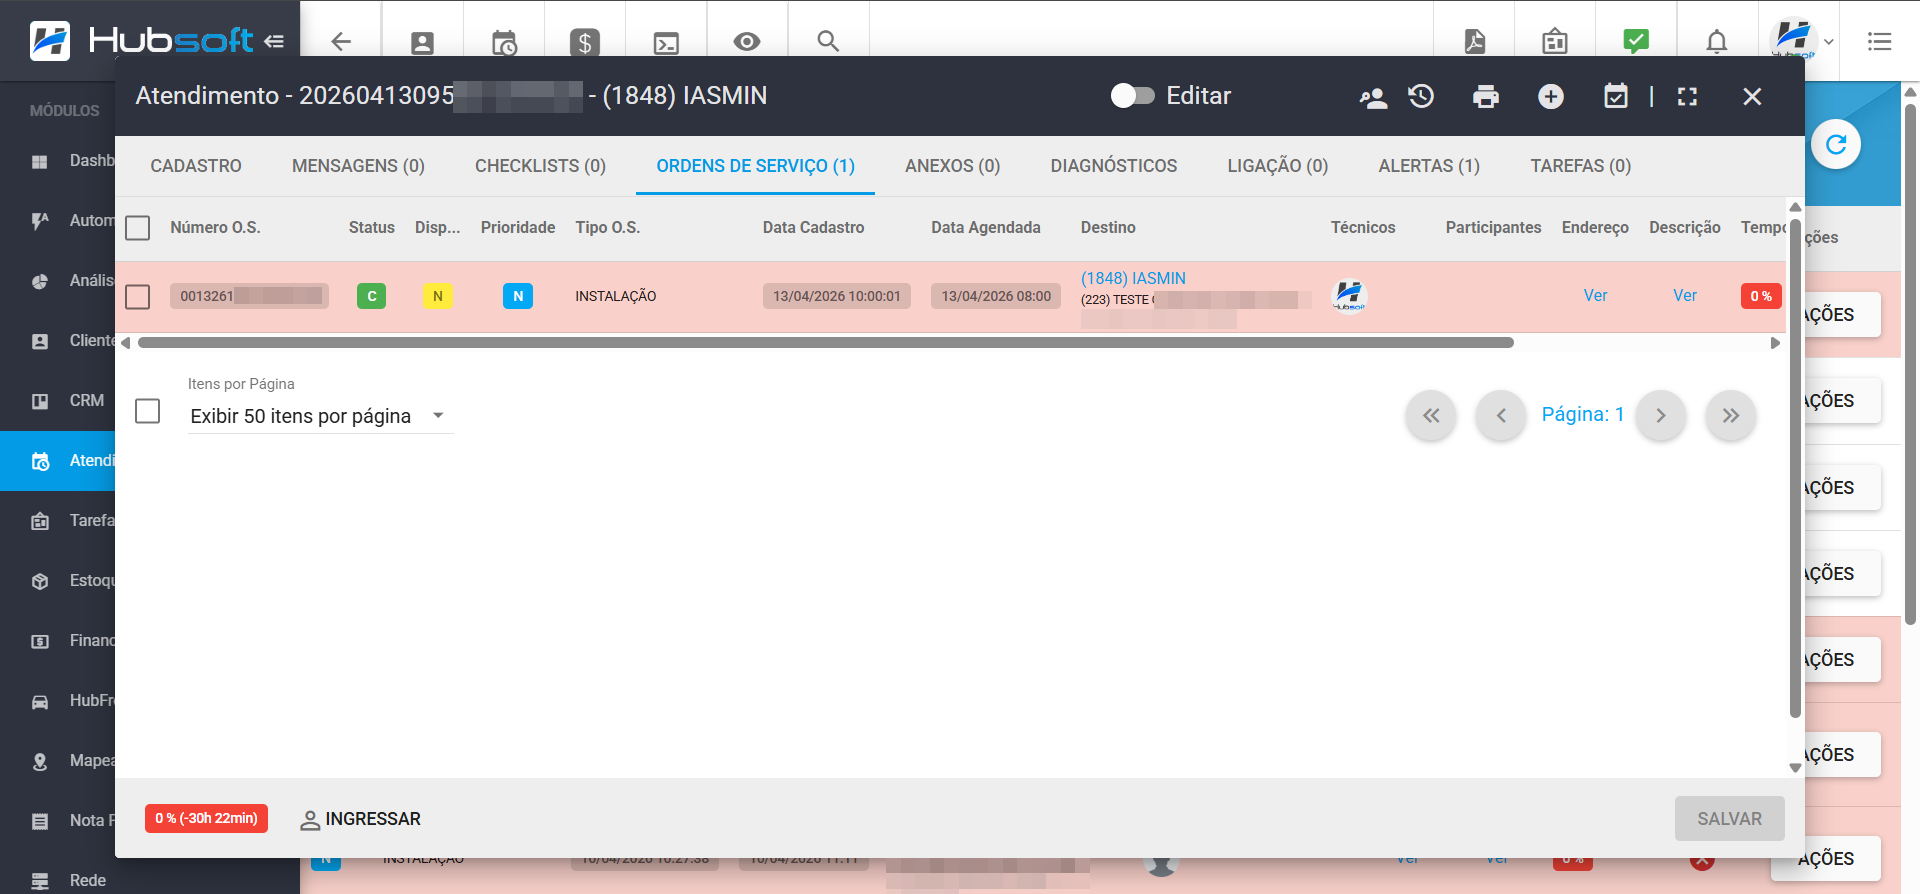
Task: Switch to the CADASTRO tab
Action: click(196, 166)
